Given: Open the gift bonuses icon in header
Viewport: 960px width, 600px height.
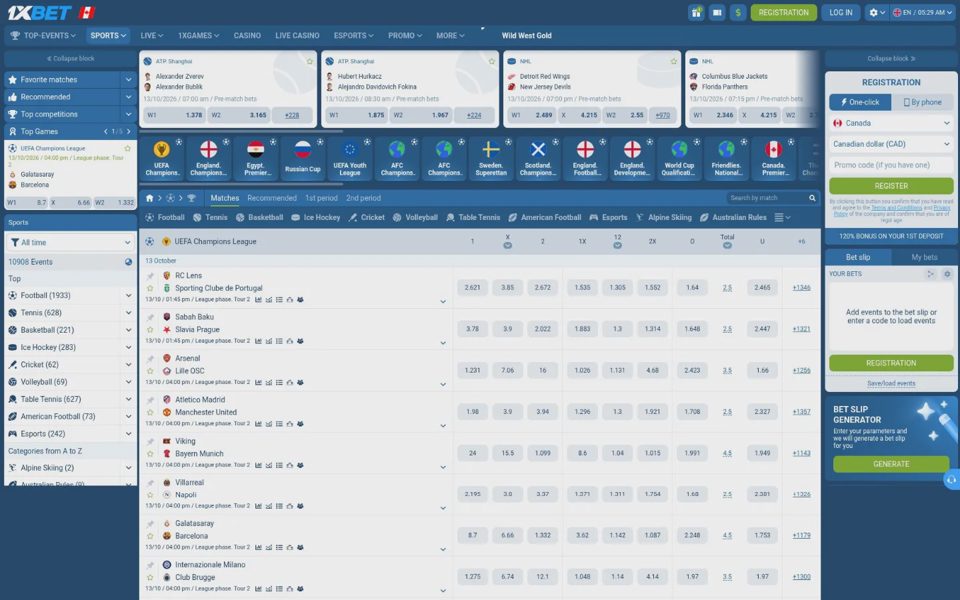Looking at the screenshot, I should 696,12.
